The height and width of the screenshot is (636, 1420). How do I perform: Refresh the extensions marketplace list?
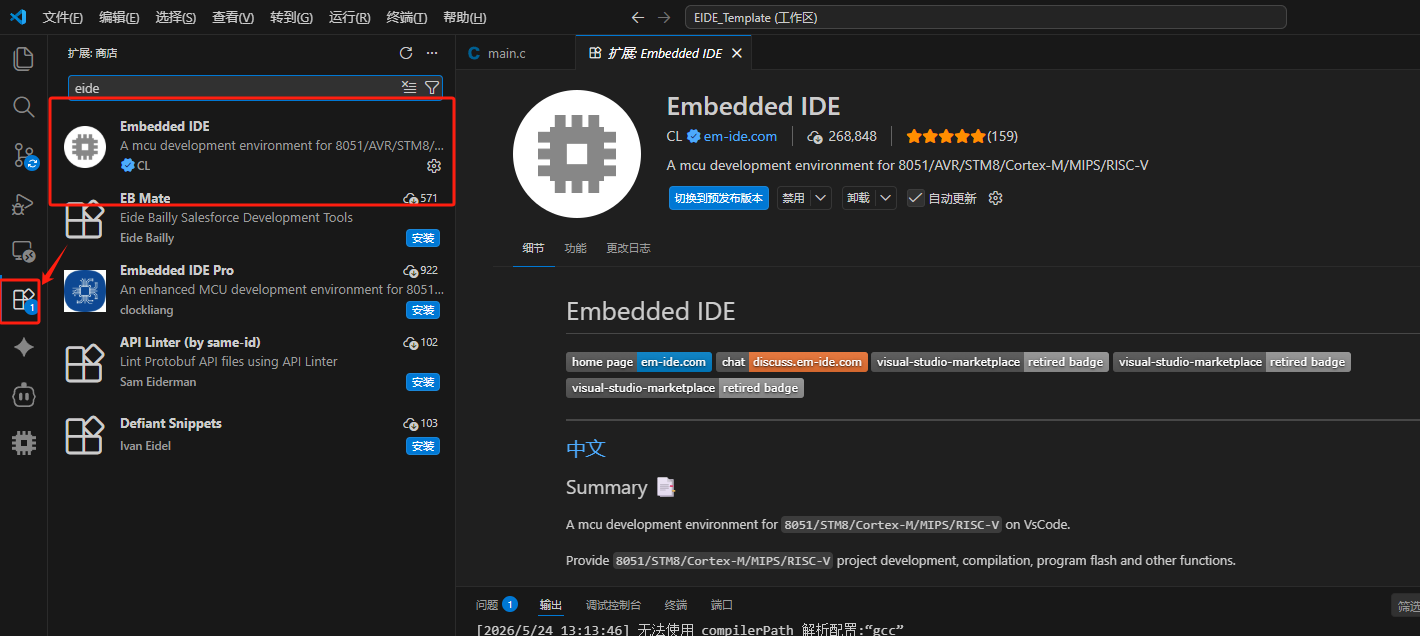(406, 53)
